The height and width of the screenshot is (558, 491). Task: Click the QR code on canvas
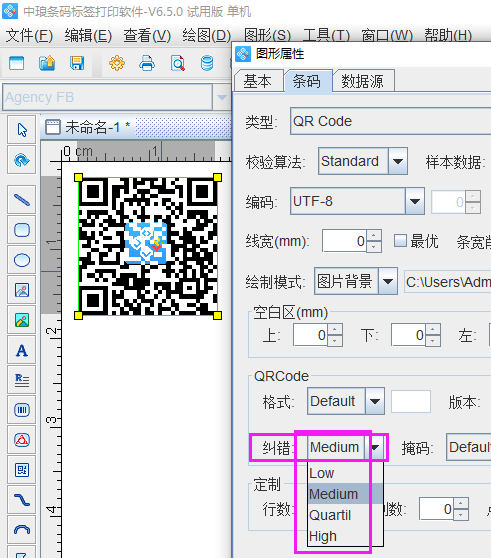(148, 246)
